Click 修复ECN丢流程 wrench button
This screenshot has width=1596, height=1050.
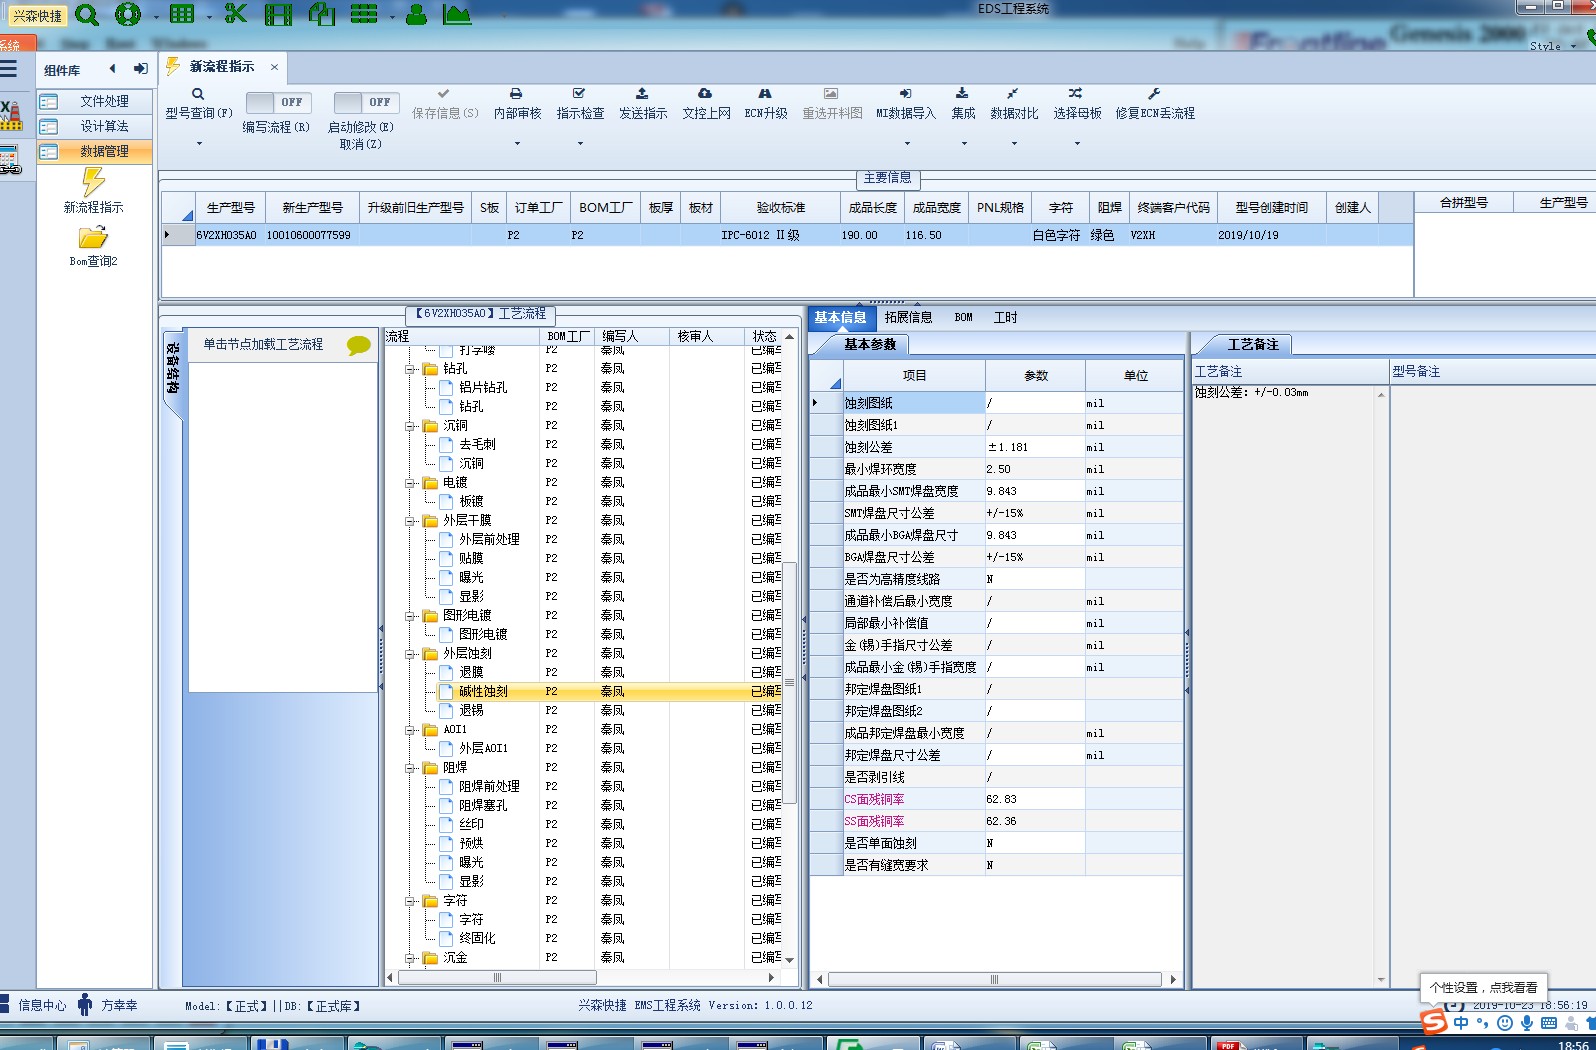click(1155, 103)
